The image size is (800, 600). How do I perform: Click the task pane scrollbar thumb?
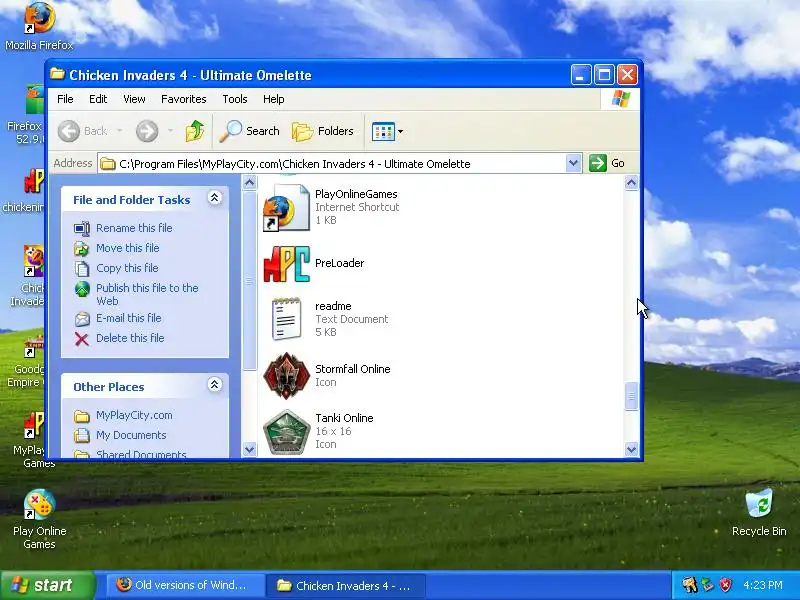(x=249, y=280)
